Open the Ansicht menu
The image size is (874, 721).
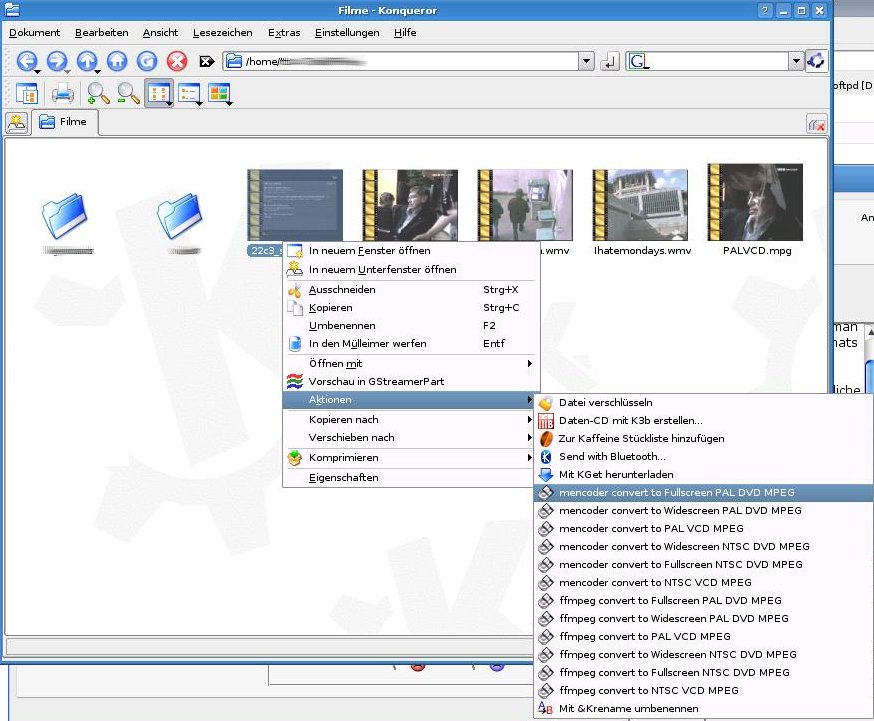point(160,33)
